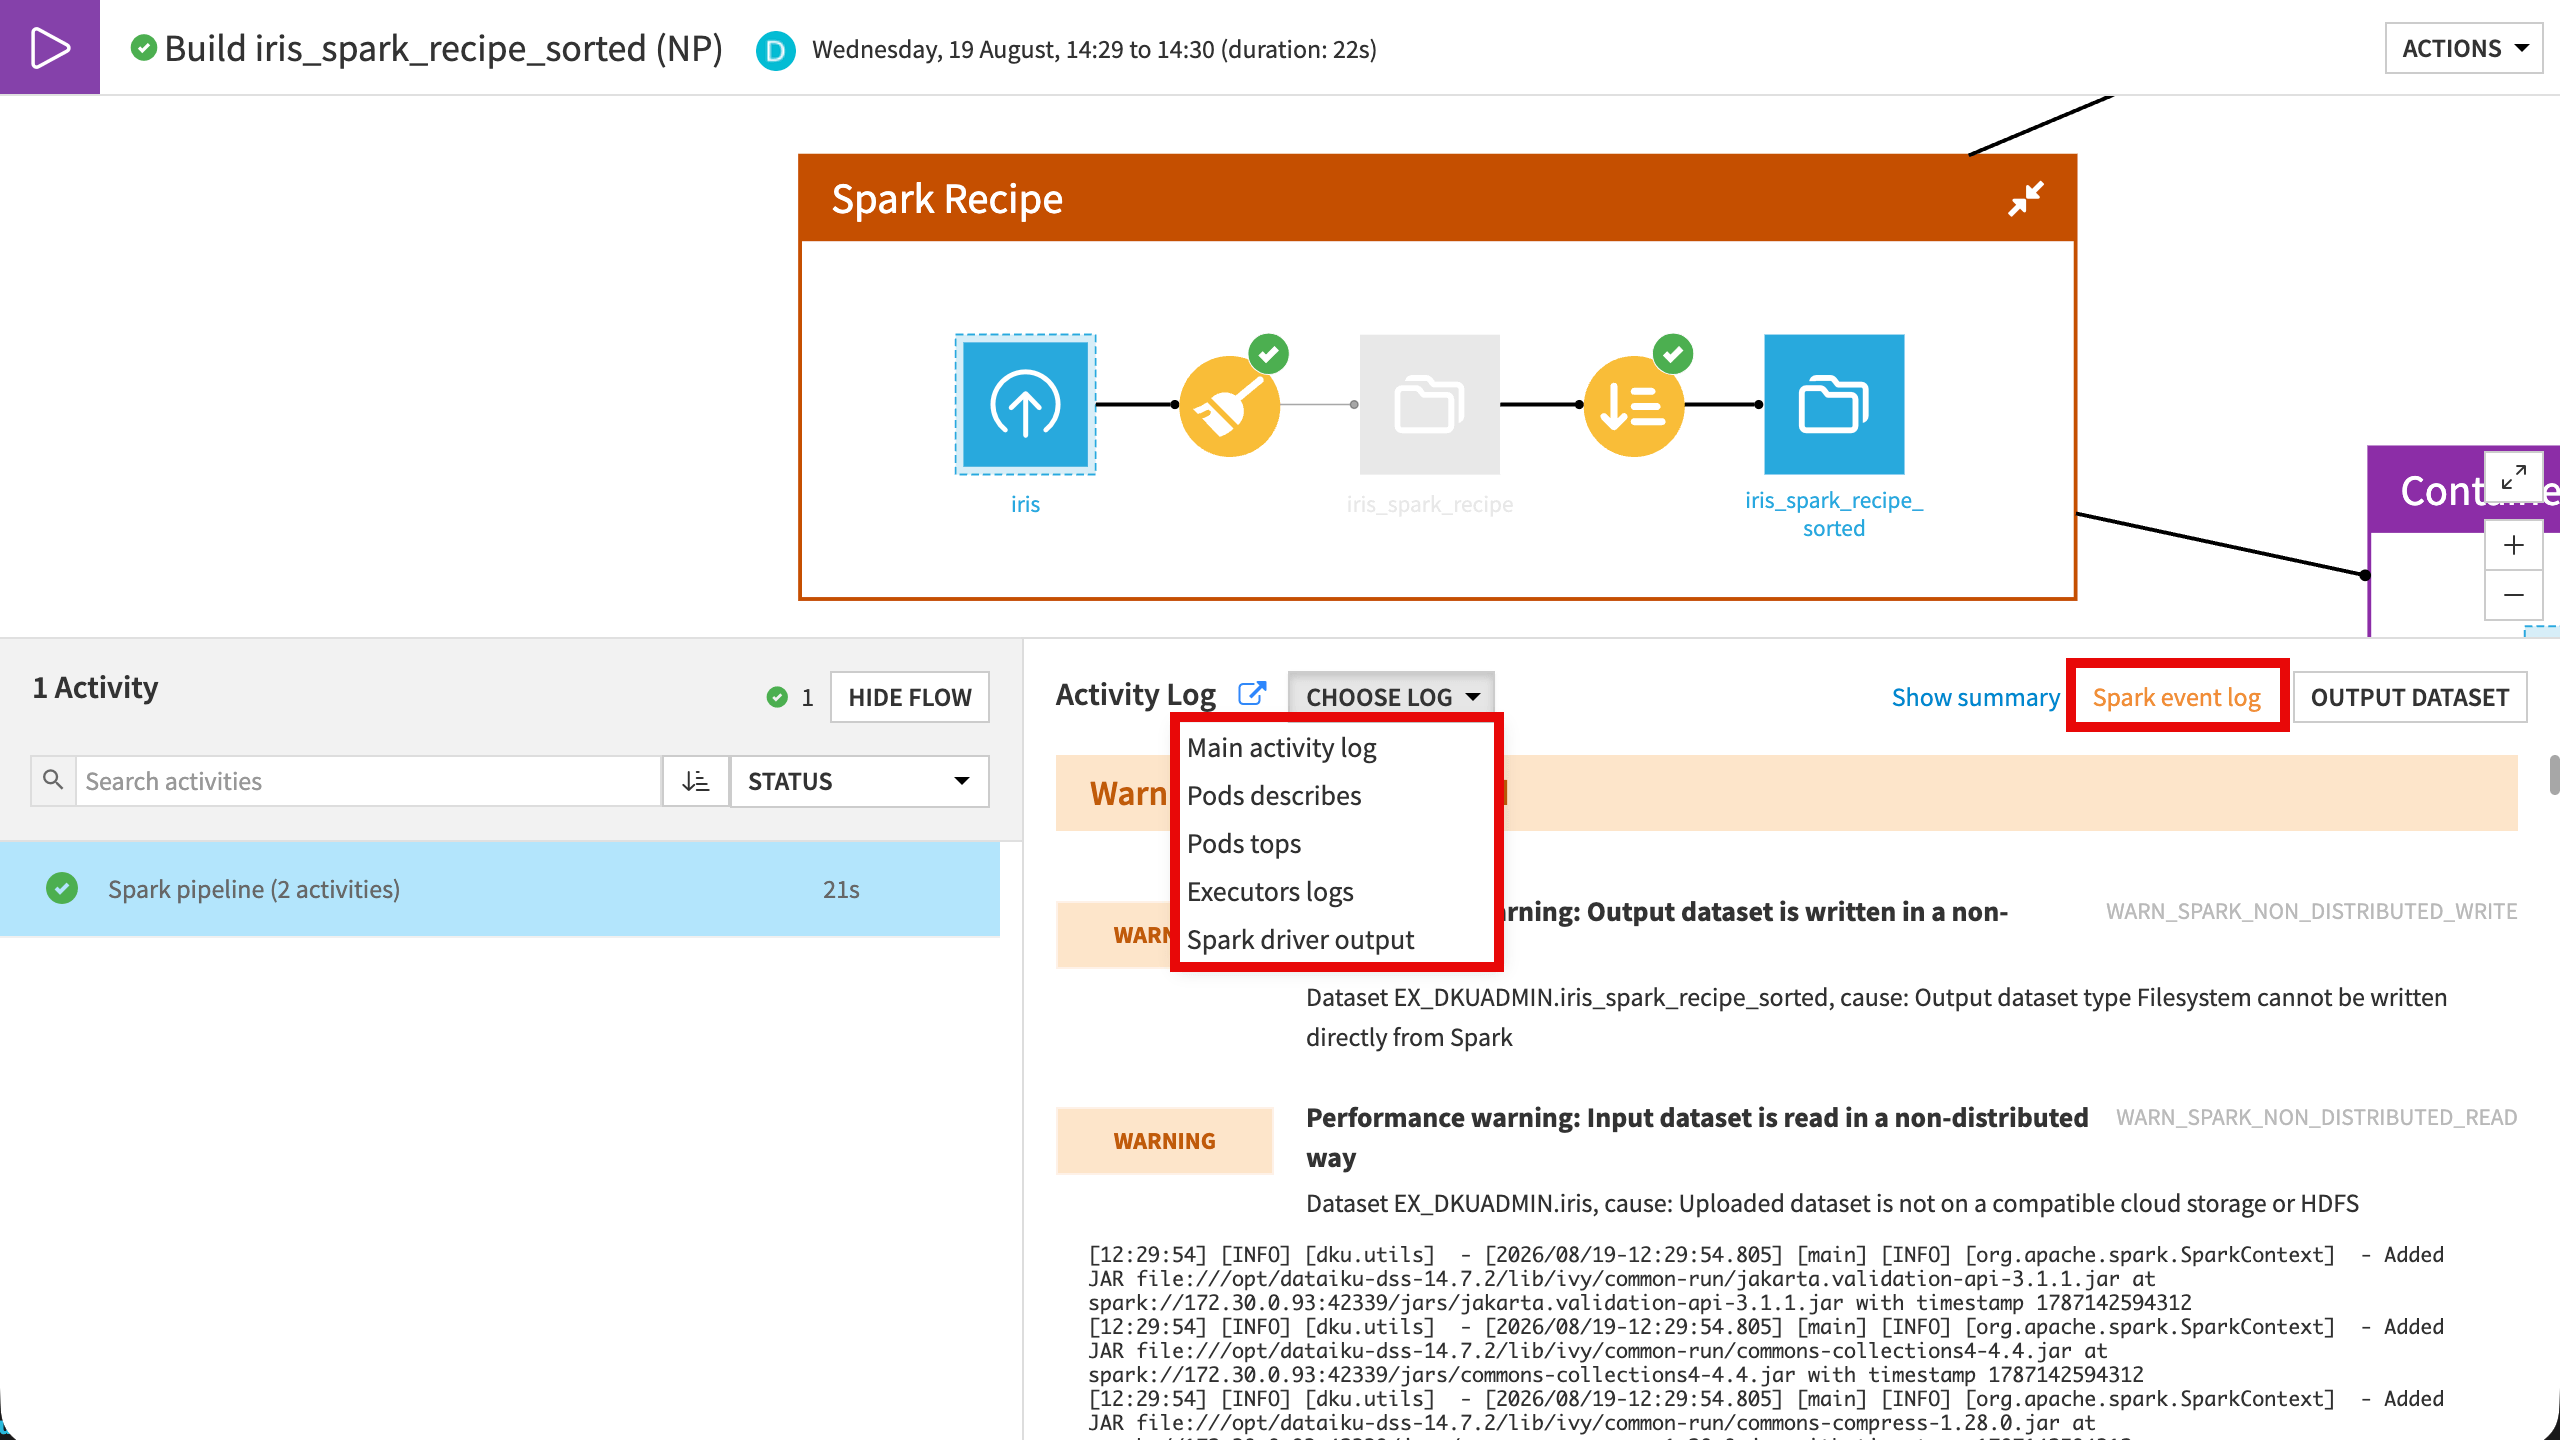The image size is (2560, 1440).
Task: Click the WARNING badge for input dataset
Action: [1164, 1140]
